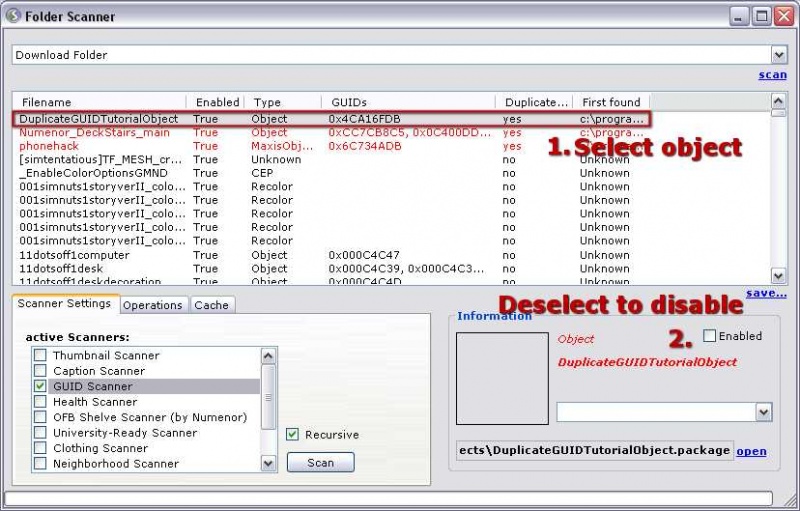Click the save... link

766,293
